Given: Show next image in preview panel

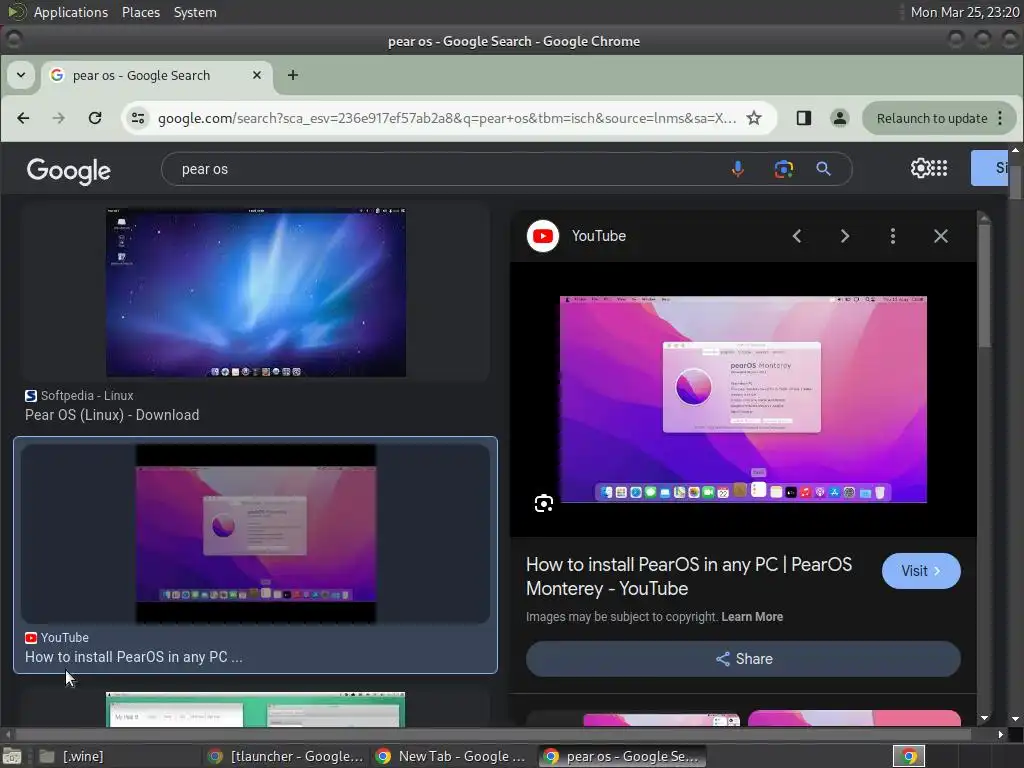Looking at the screenshot, I should coord(845,236).
